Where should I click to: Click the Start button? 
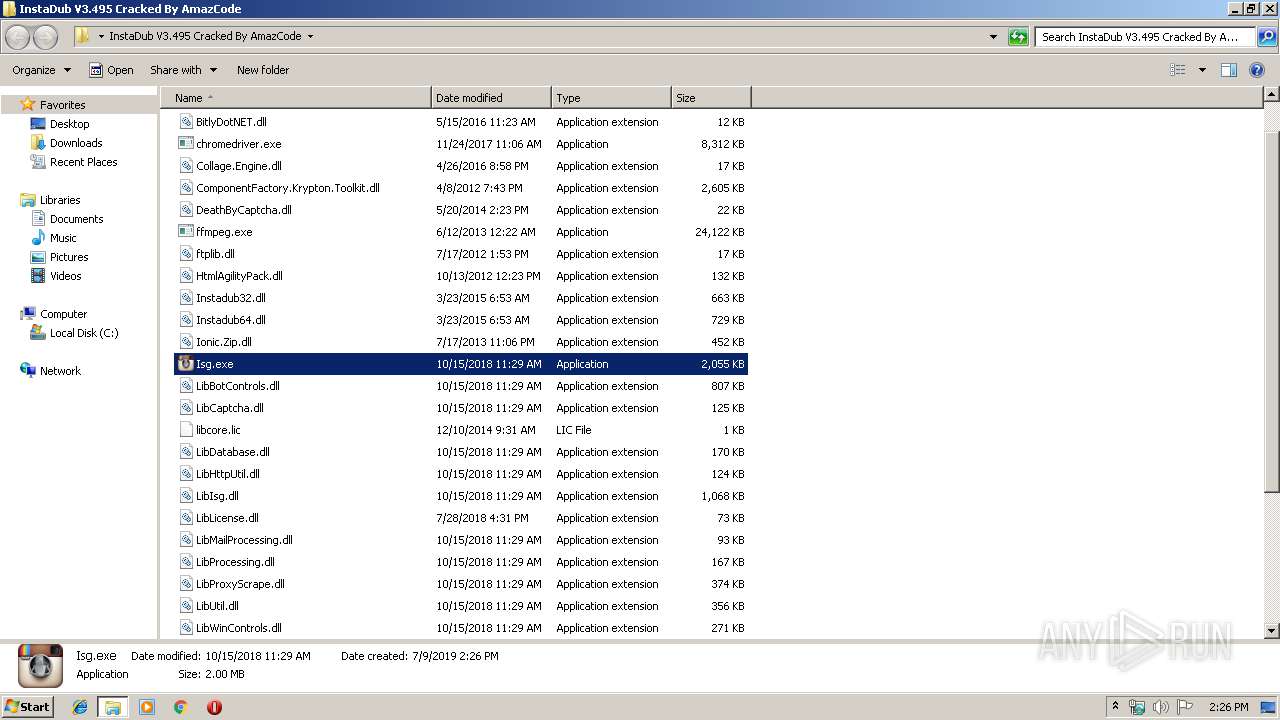click(x=28, y=707)
